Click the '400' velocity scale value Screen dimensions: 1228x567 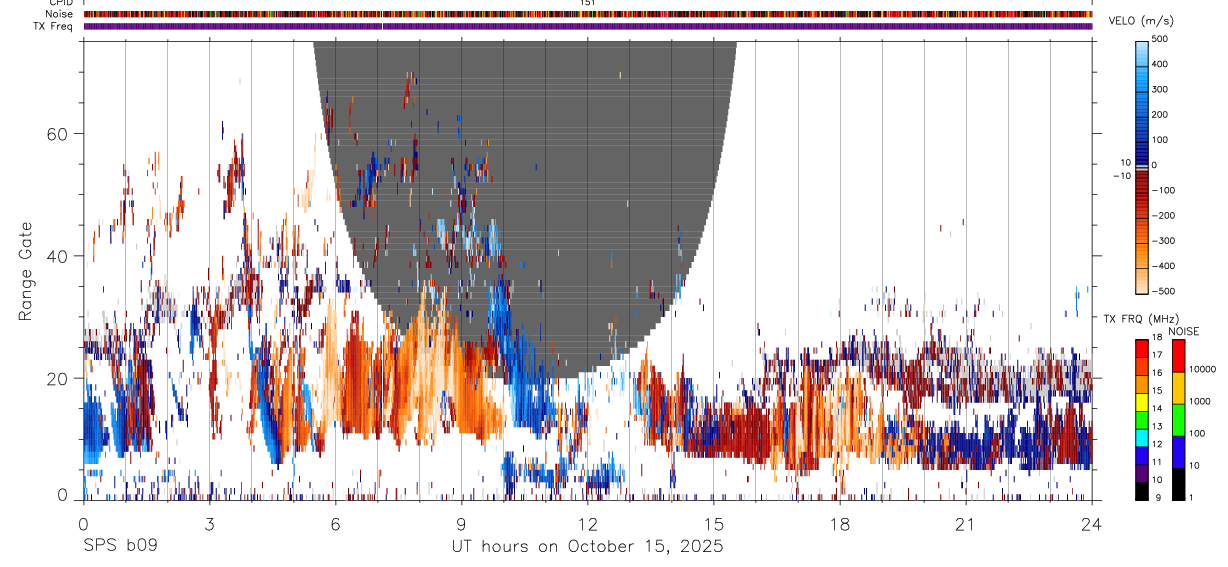click(x=1162, y=64)
